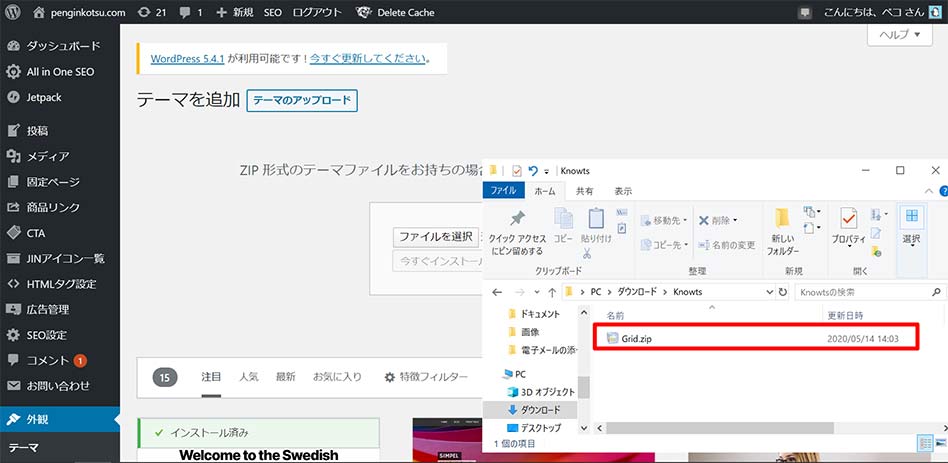This screenshot has height=463, width=948.
Task: Select 注目 theme filter tab
Action: click(x=211, y=377)
